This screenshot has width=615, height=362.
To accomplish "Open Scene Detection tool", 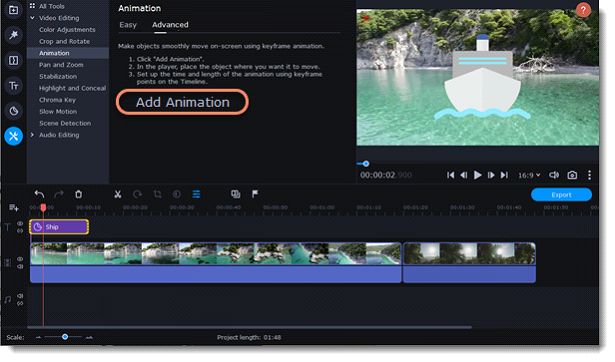I will 65,123.
